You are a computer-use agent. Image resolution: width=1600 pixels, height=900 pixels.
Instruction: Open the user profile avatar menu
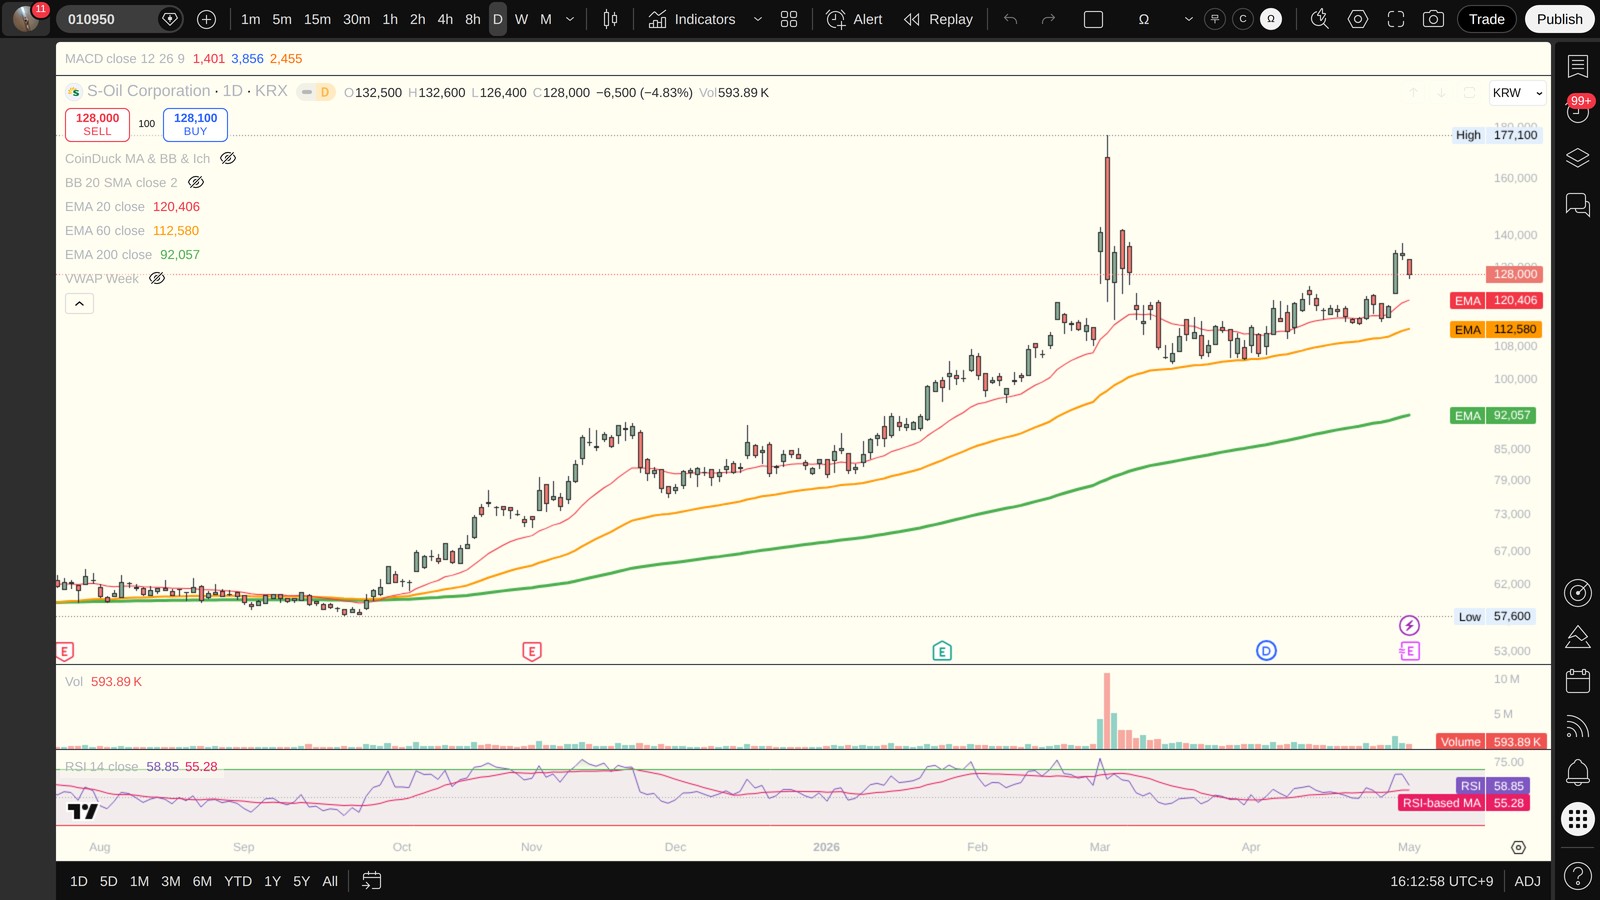pyautogui.click(x=26, y=19)
